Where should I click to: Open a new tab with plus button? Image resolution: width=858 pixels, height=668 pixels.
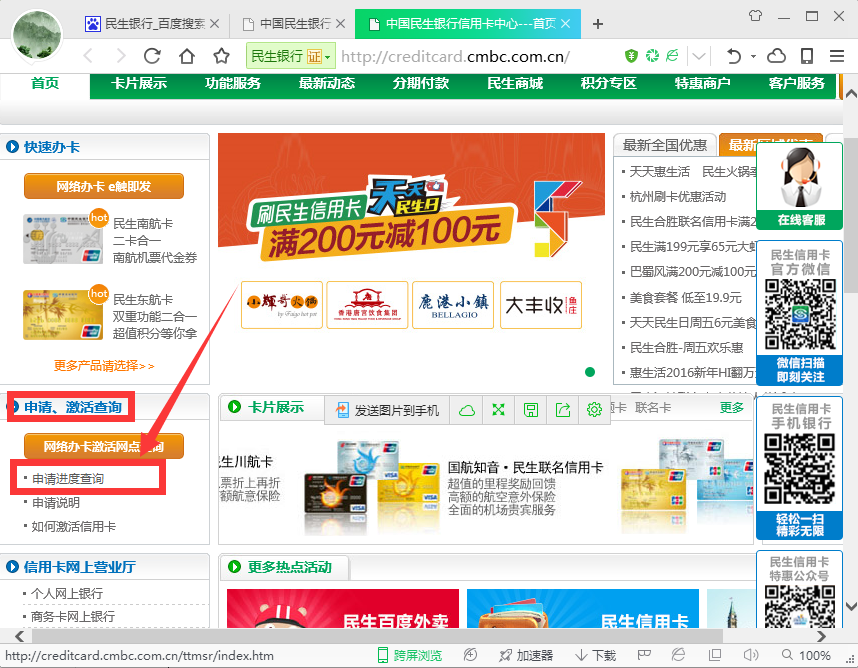click(598, 24)
